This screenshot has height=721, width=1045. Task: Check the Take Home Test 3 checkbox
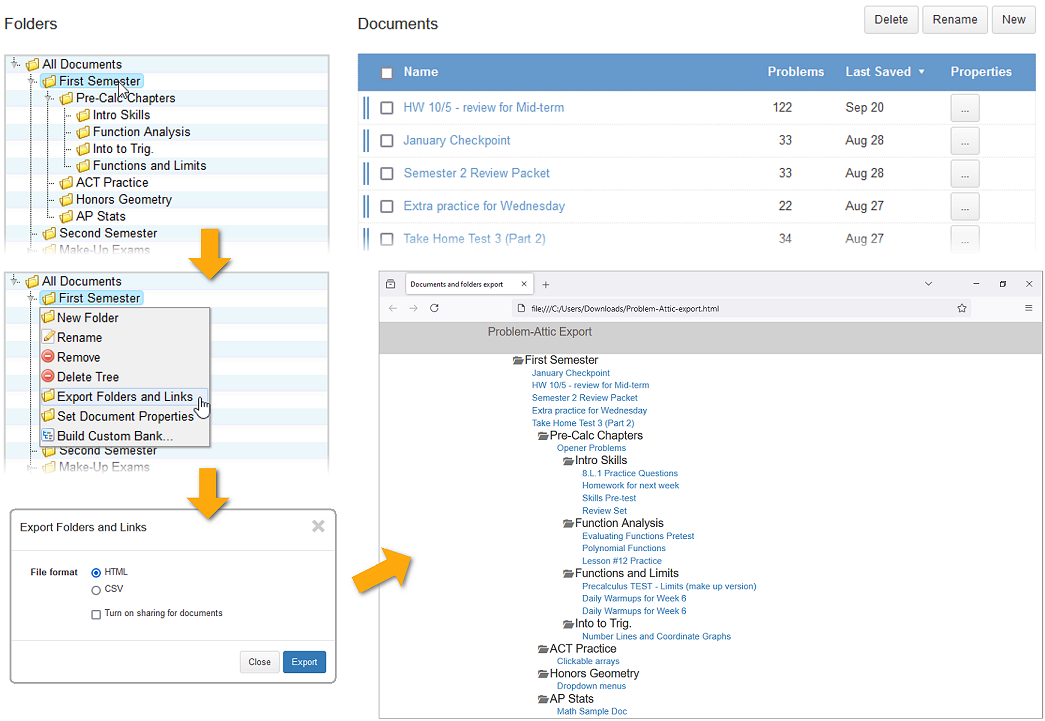(387, 239)
